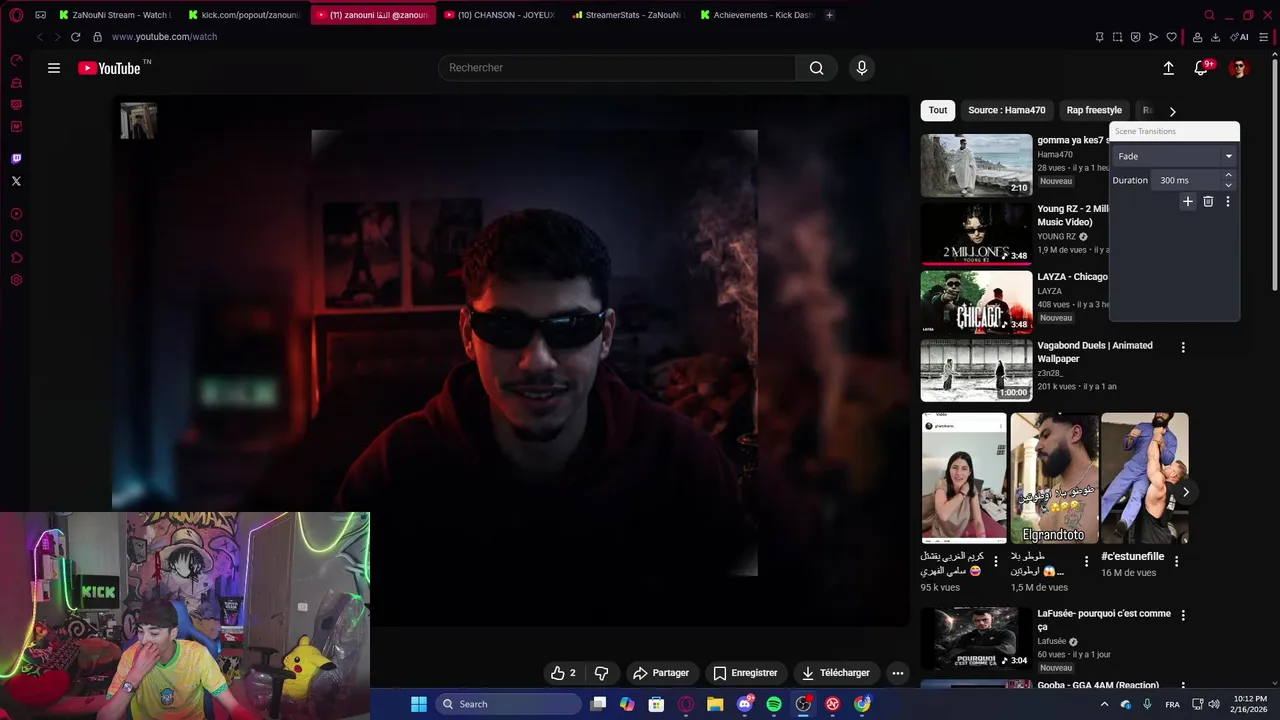Open Opera Aria AI button
1280x720 pixels.
[x=1240, y=37]
